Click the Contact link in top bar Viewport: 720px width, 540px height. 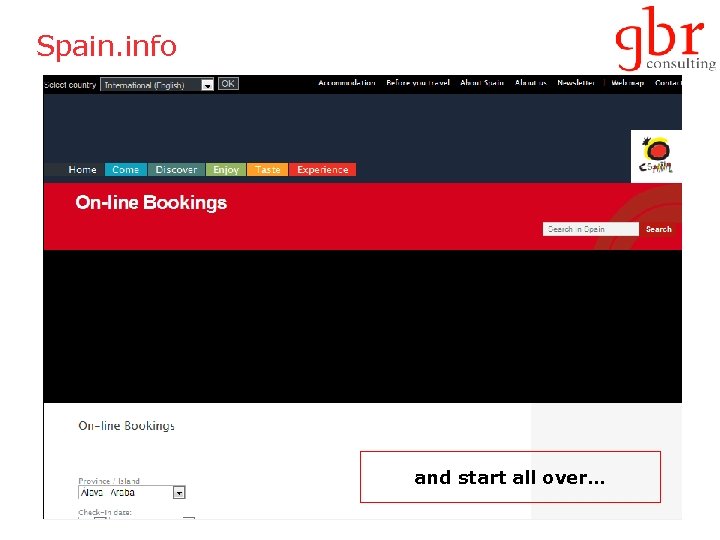pyautogui.click(x=668, y=83)
